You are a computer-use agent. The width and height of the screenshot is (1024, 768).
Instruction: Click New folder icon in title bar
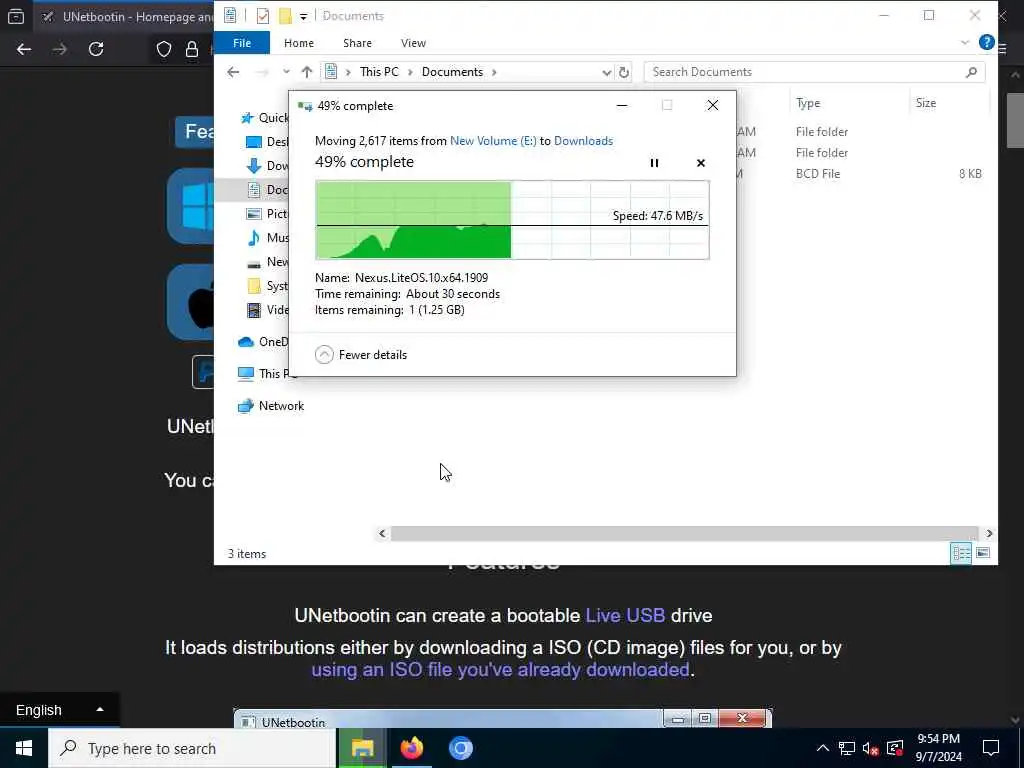tap(285, 16)
